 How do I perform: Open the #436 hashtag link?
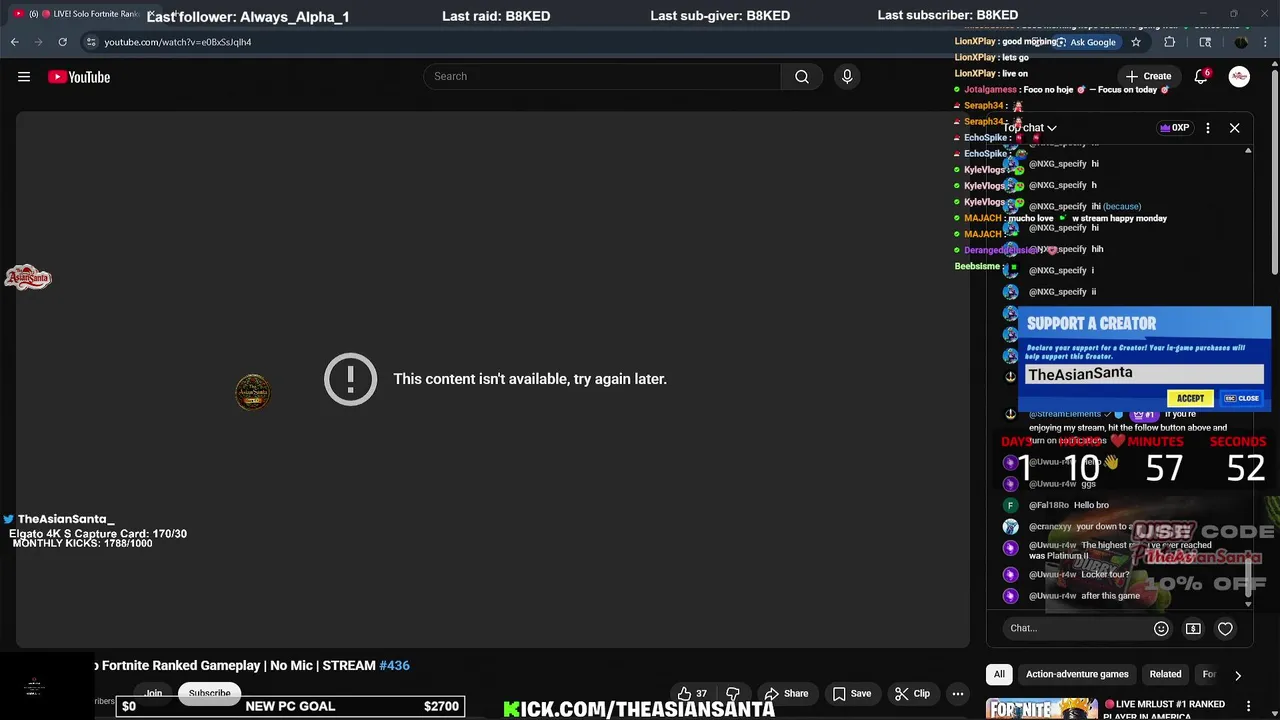pos(394,665)
